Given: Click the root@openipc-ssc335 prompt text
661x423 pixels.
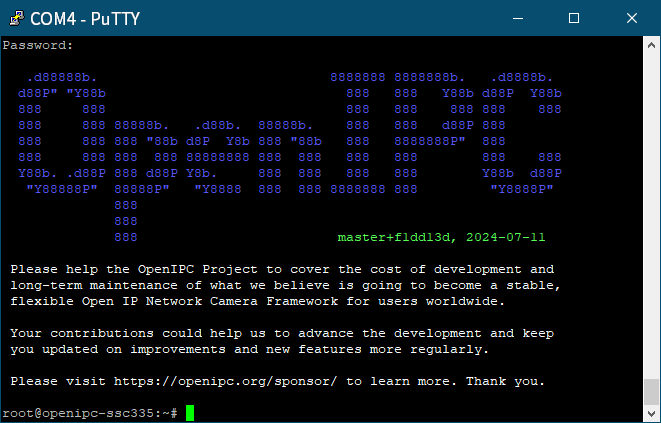Looking at the screenshot, I should click(90, 413).
